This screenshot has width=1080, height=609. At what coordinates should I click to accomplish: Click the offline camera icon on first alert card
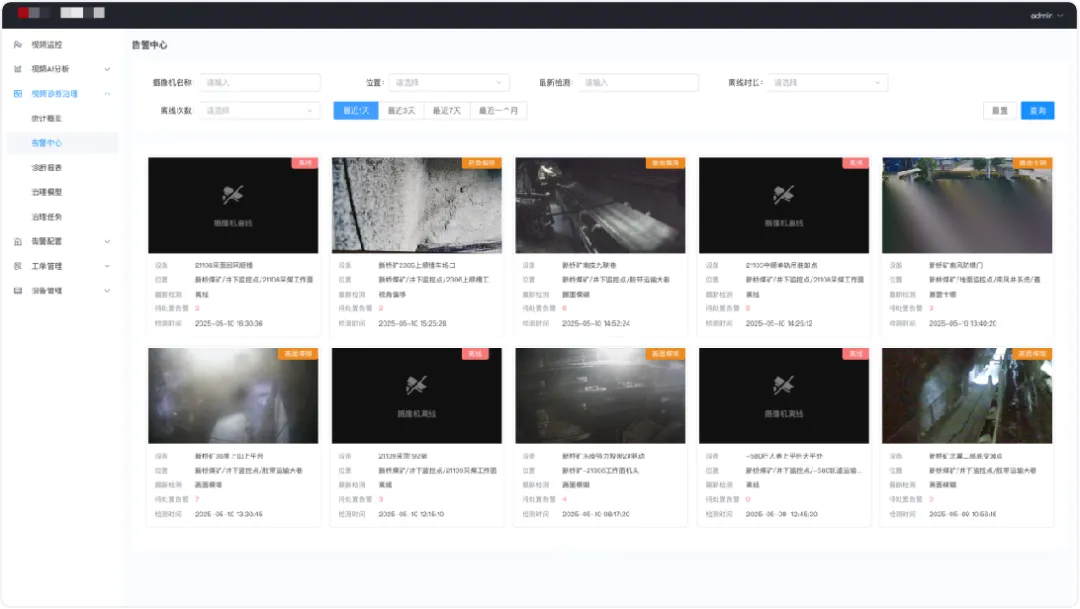[x=232, y=196]
